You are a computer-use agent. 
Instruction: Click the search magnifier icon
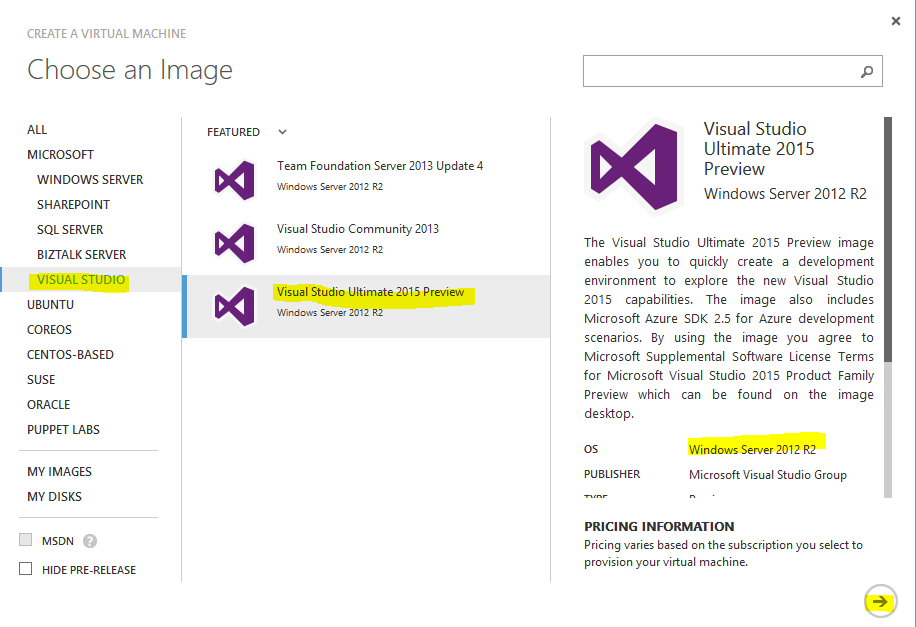867,71
